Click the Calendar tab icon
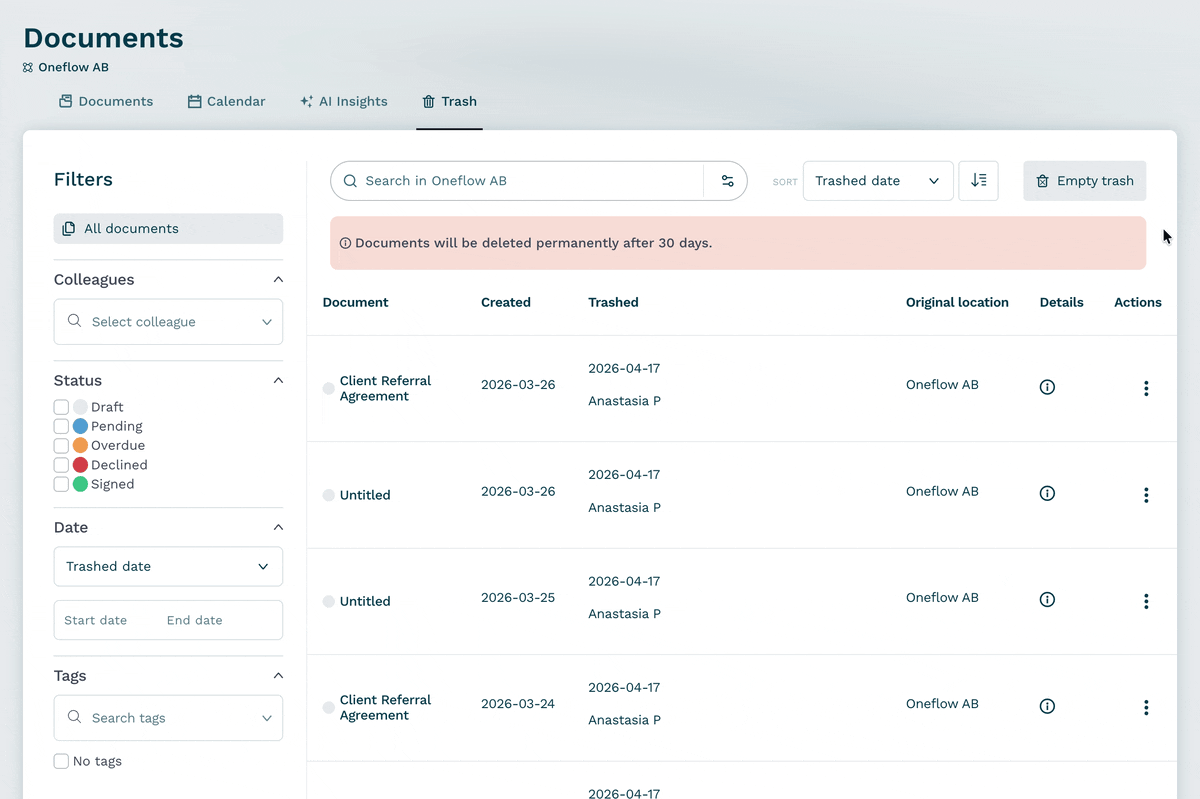This screenshot has height=799, width=1200. click(195, 101)
